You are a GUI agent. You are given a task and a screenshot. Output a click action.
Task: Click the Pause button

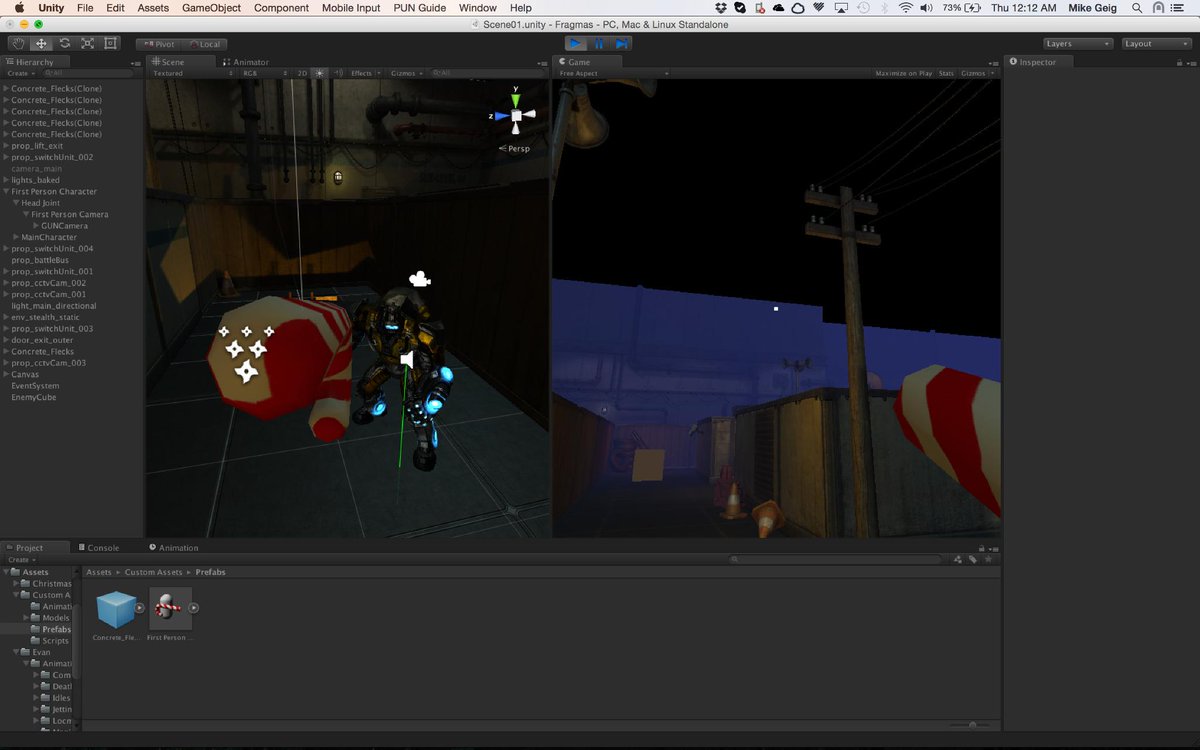point(599,44)
